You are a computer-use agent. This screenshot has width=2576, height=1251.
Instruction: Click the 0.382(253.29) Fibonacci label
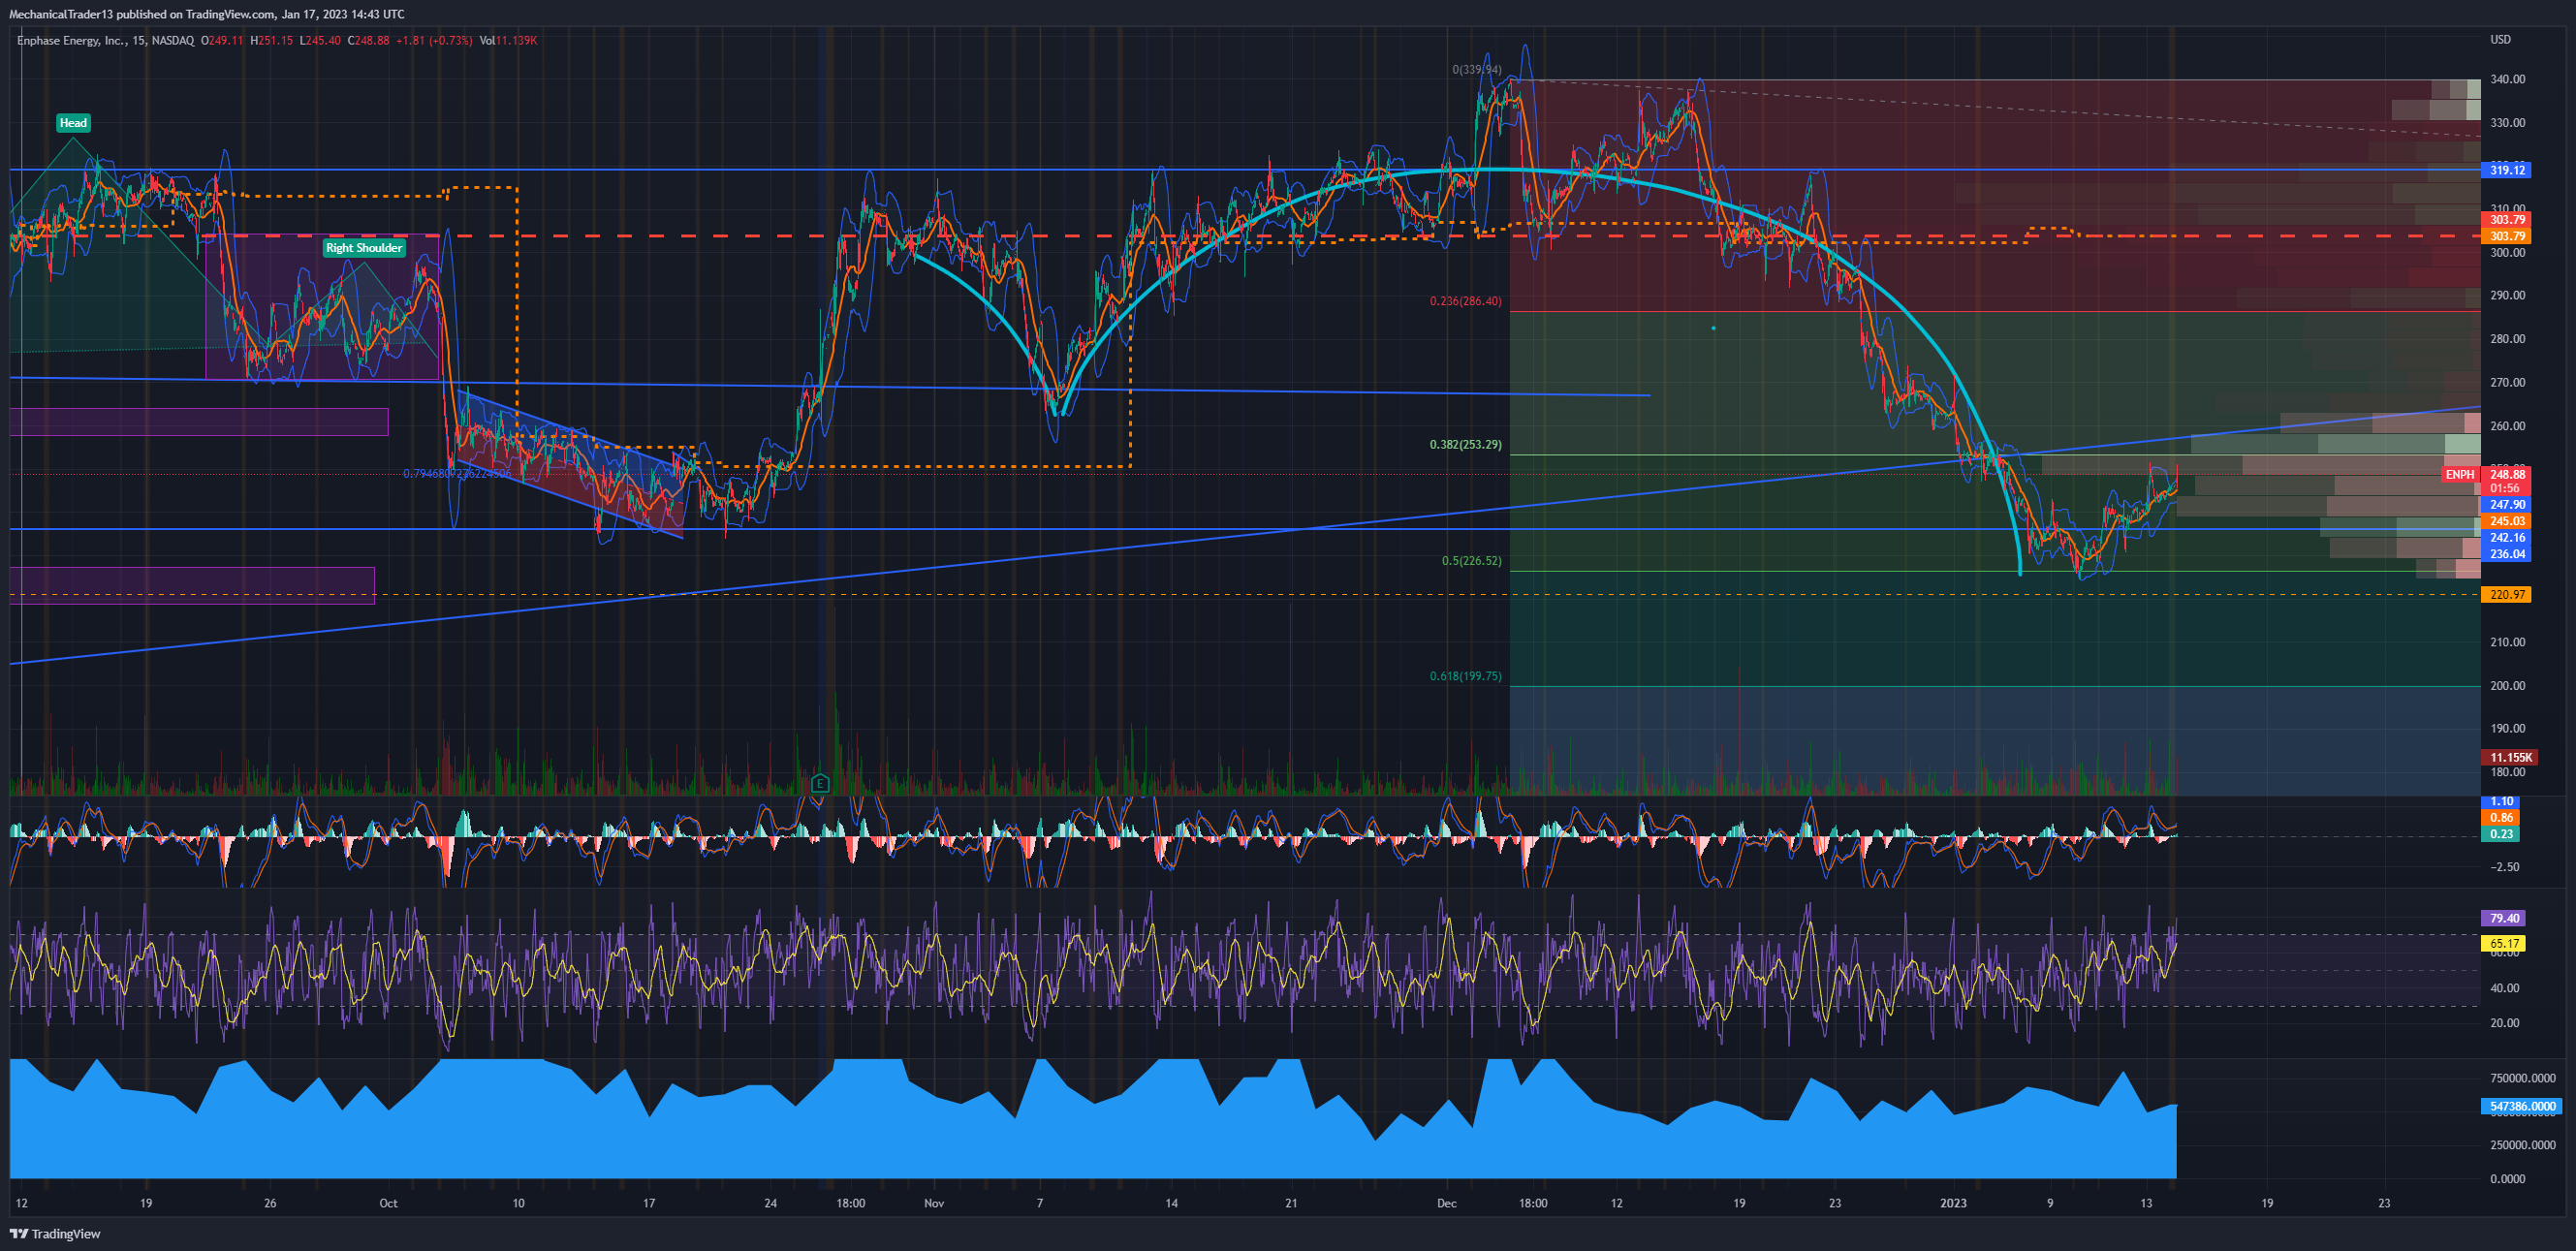point(1465,445)
